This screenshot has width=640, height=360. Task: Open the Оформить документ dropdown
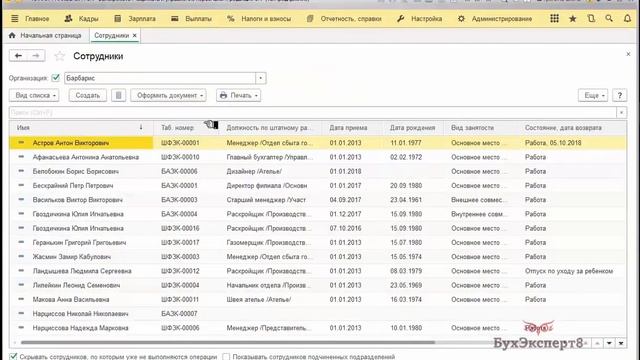168,96
